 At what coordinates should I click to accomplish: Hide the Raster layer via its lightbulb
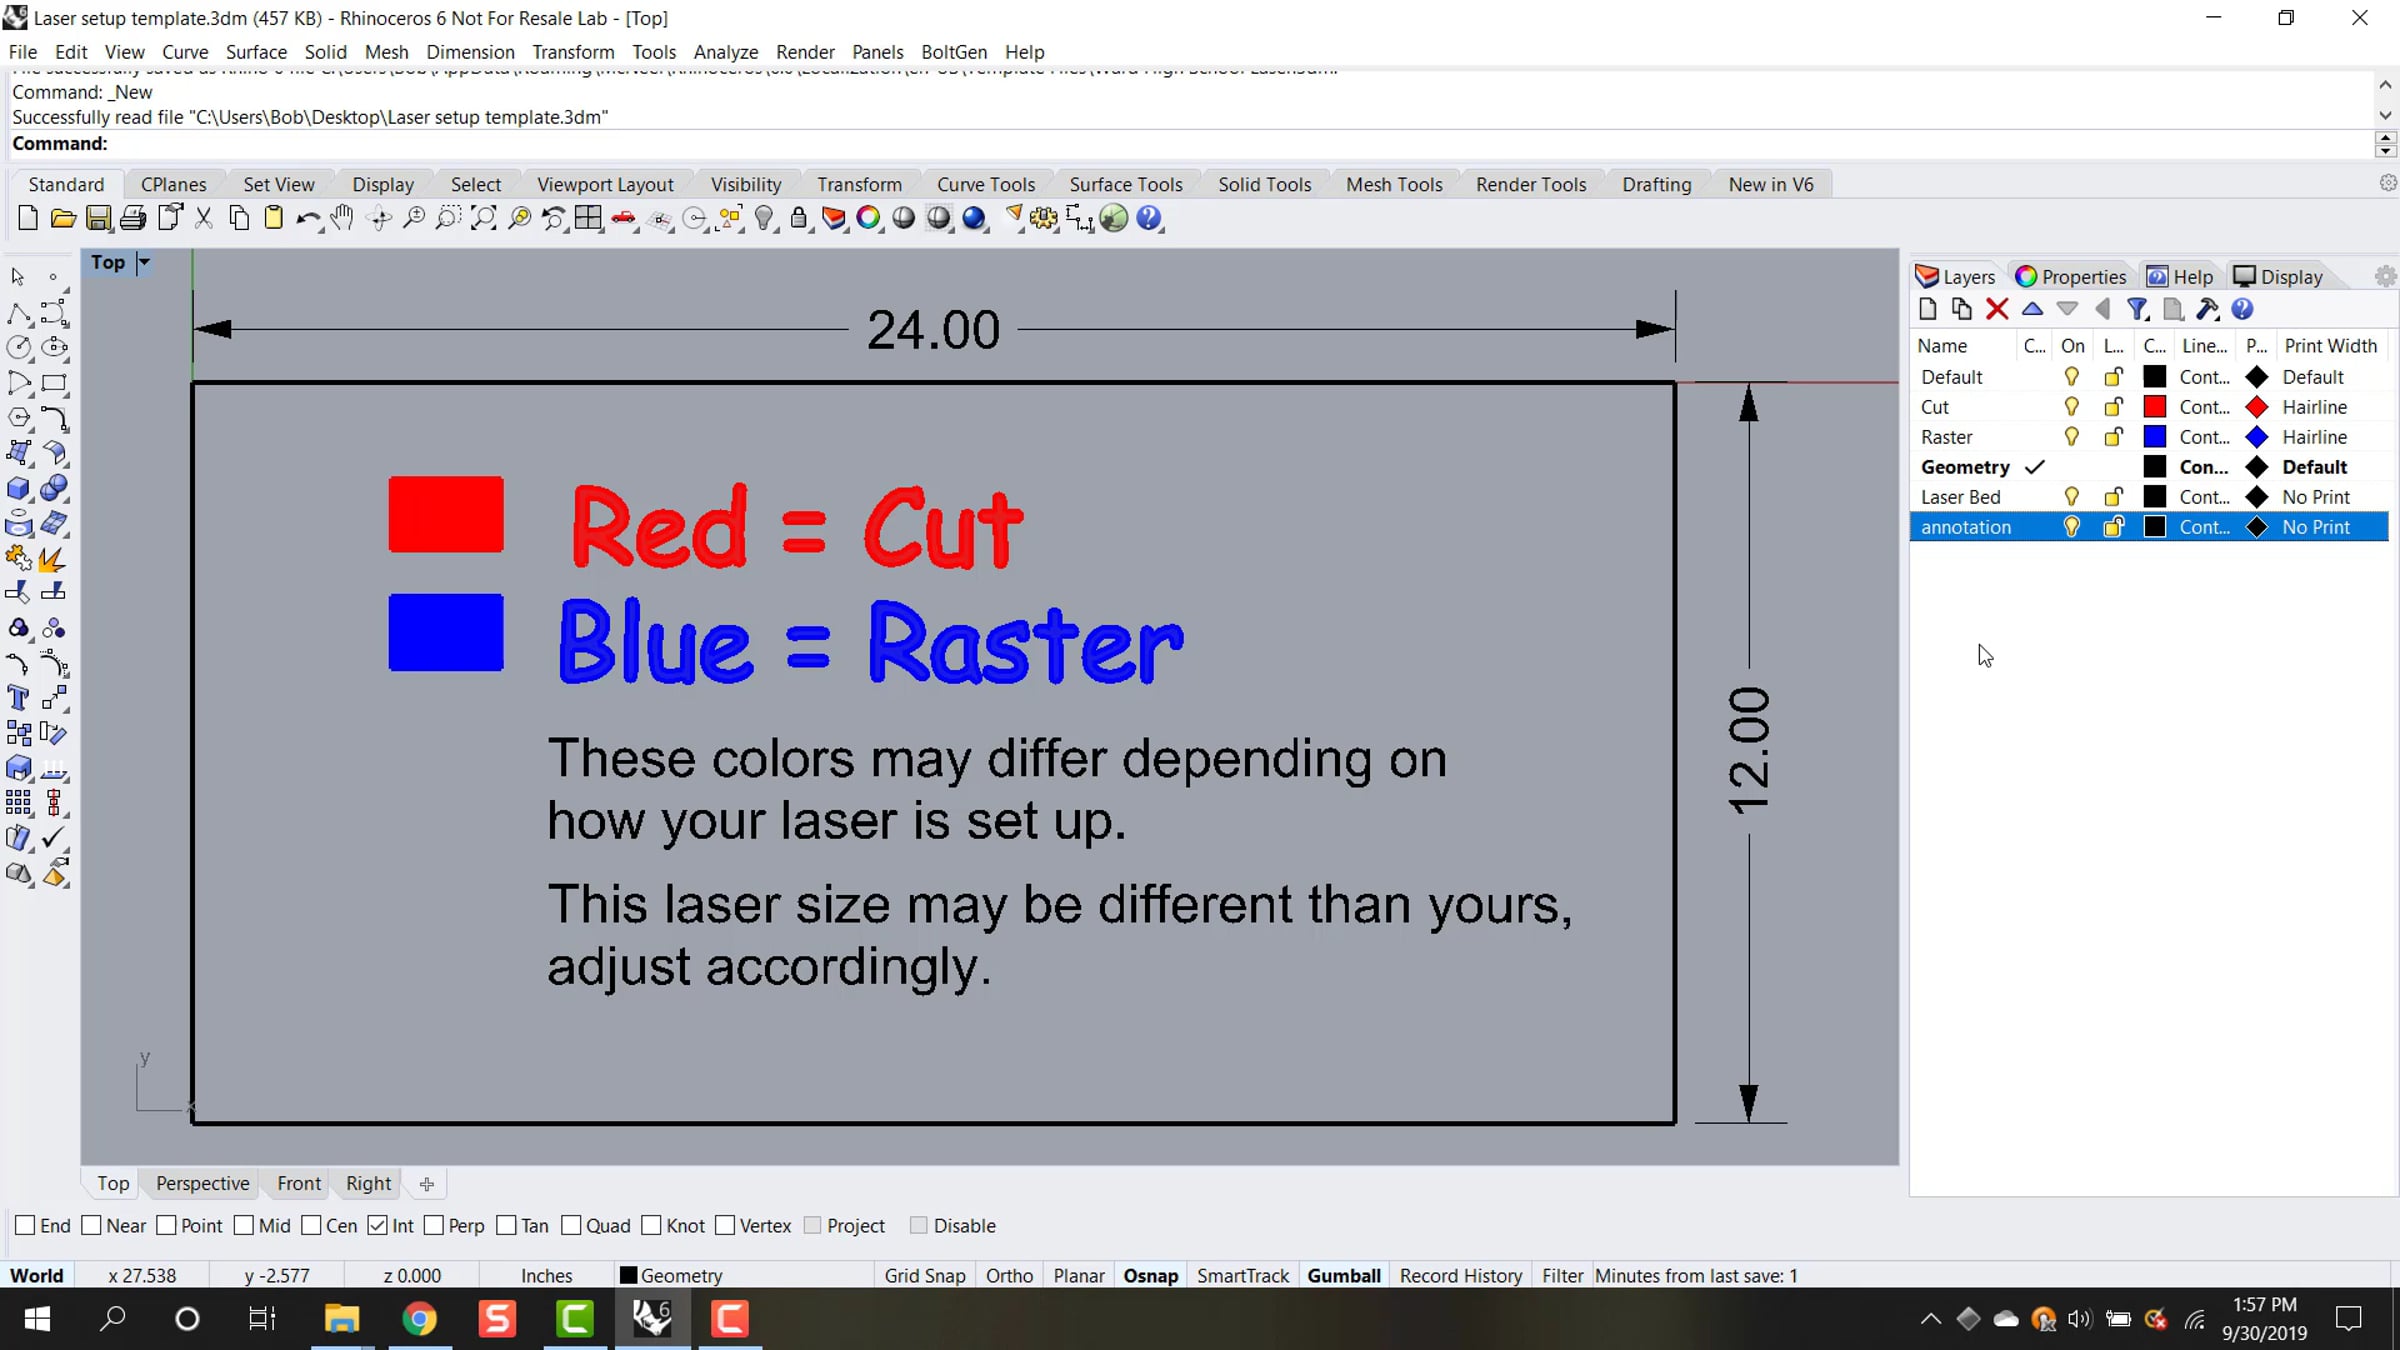2072,437
